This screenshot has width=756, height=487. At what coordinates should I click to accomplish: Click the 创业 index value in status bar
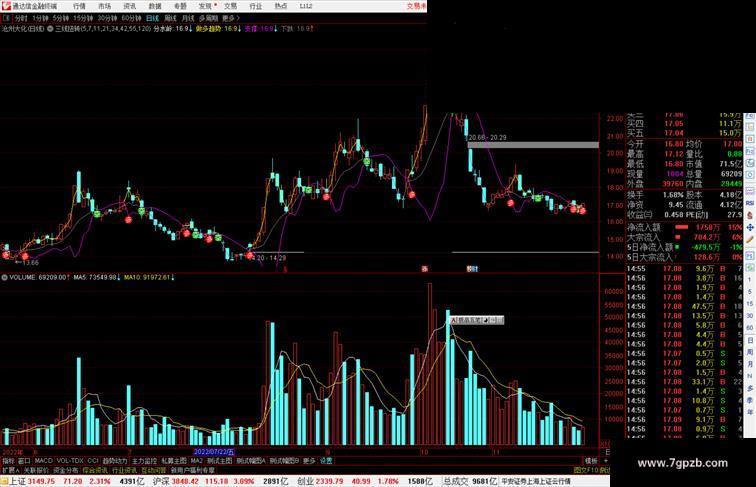329,481
